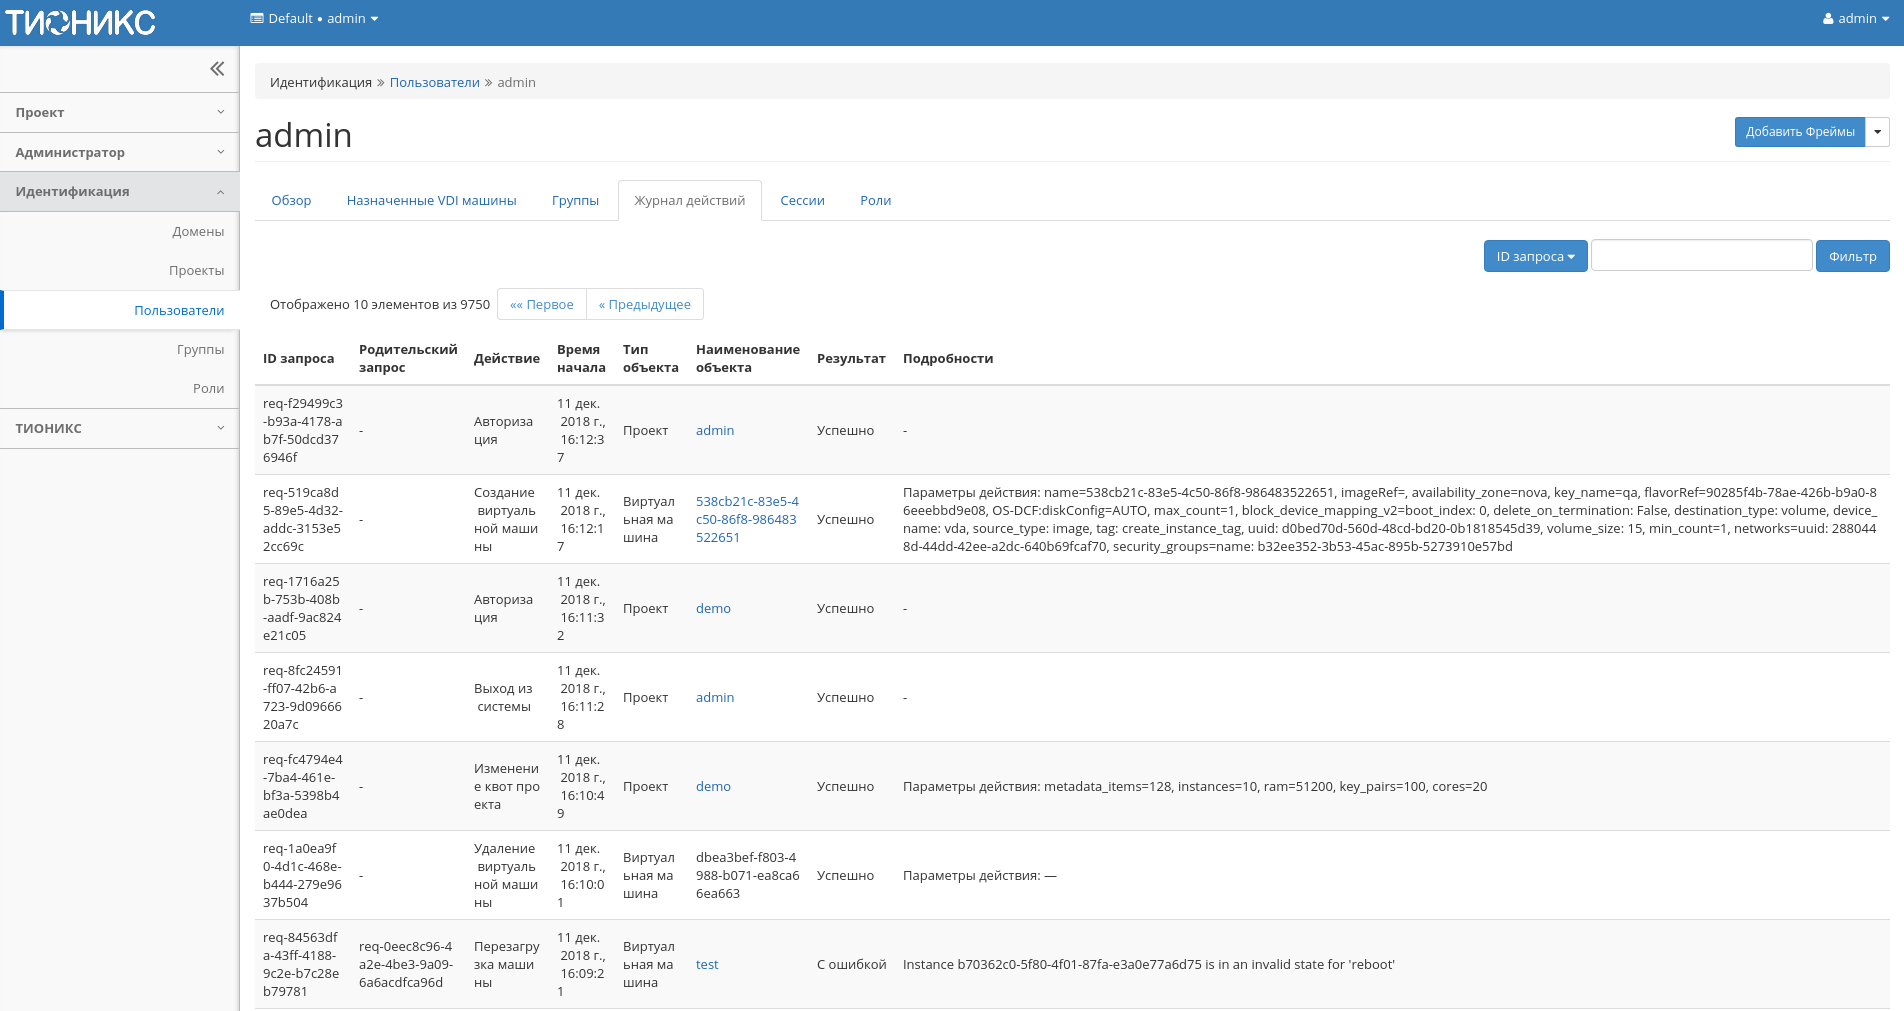Screen dimensions: 1904x1011
Task: Switch to the Сессии tab
Action: (x=802, y=201)
